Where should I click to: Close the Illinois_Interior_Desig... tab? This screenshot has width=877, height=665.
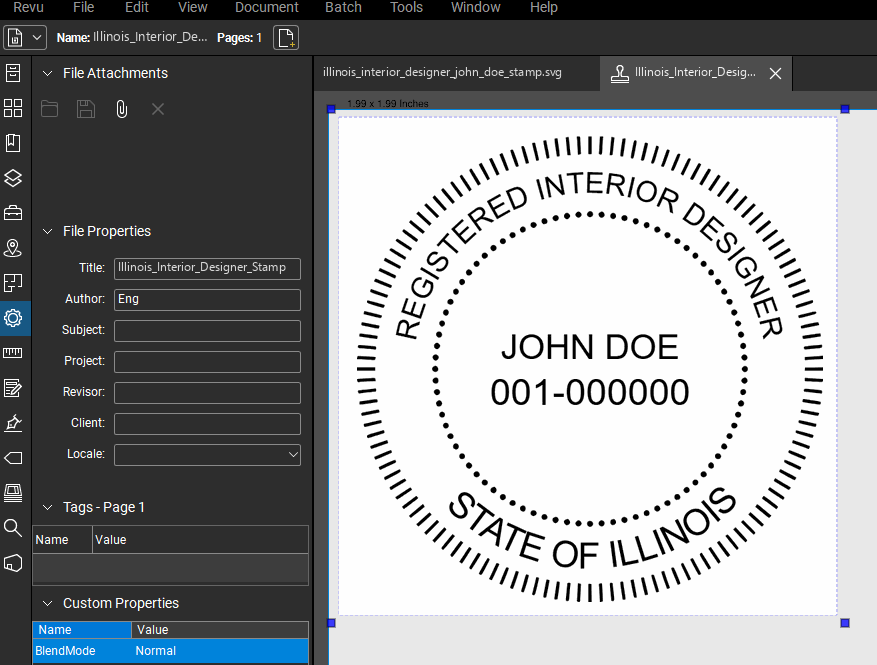tap(775, 73)
